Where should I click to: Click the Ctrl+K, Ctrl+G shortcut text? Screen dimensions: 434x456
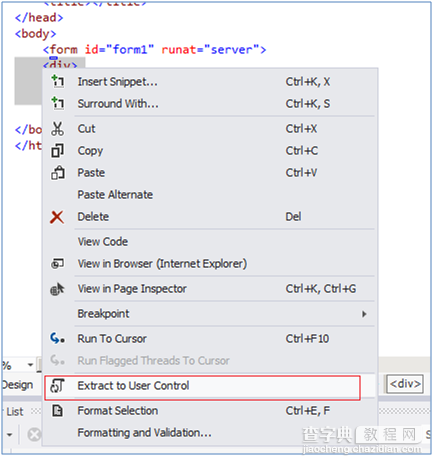(x=321, y=289)
